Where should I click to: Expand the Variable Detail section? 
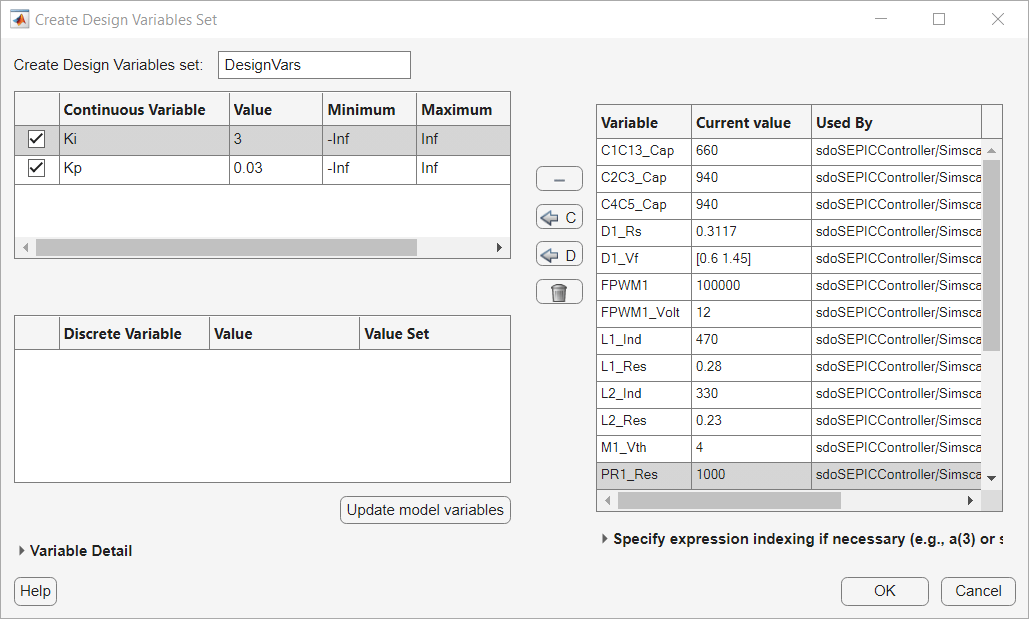(23, 551)
